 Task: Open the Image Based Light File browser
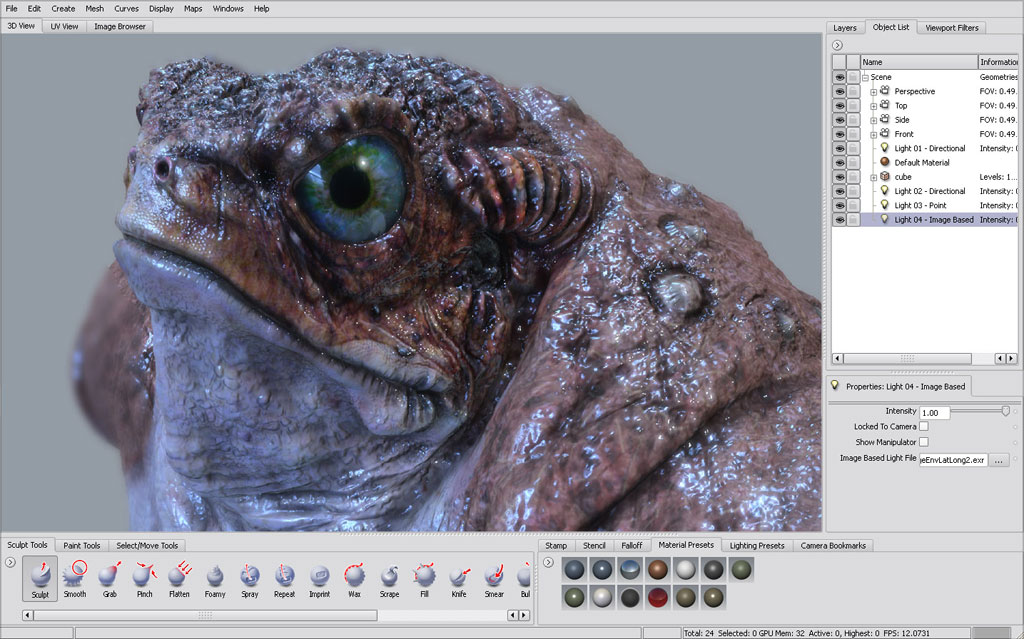997,459
